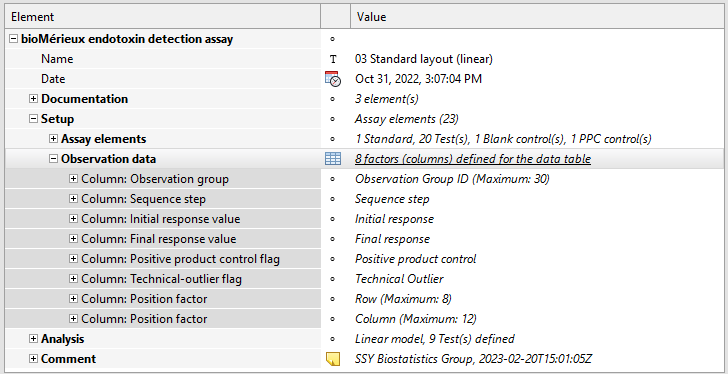Expand the Assay elements node

pos(53,139)
